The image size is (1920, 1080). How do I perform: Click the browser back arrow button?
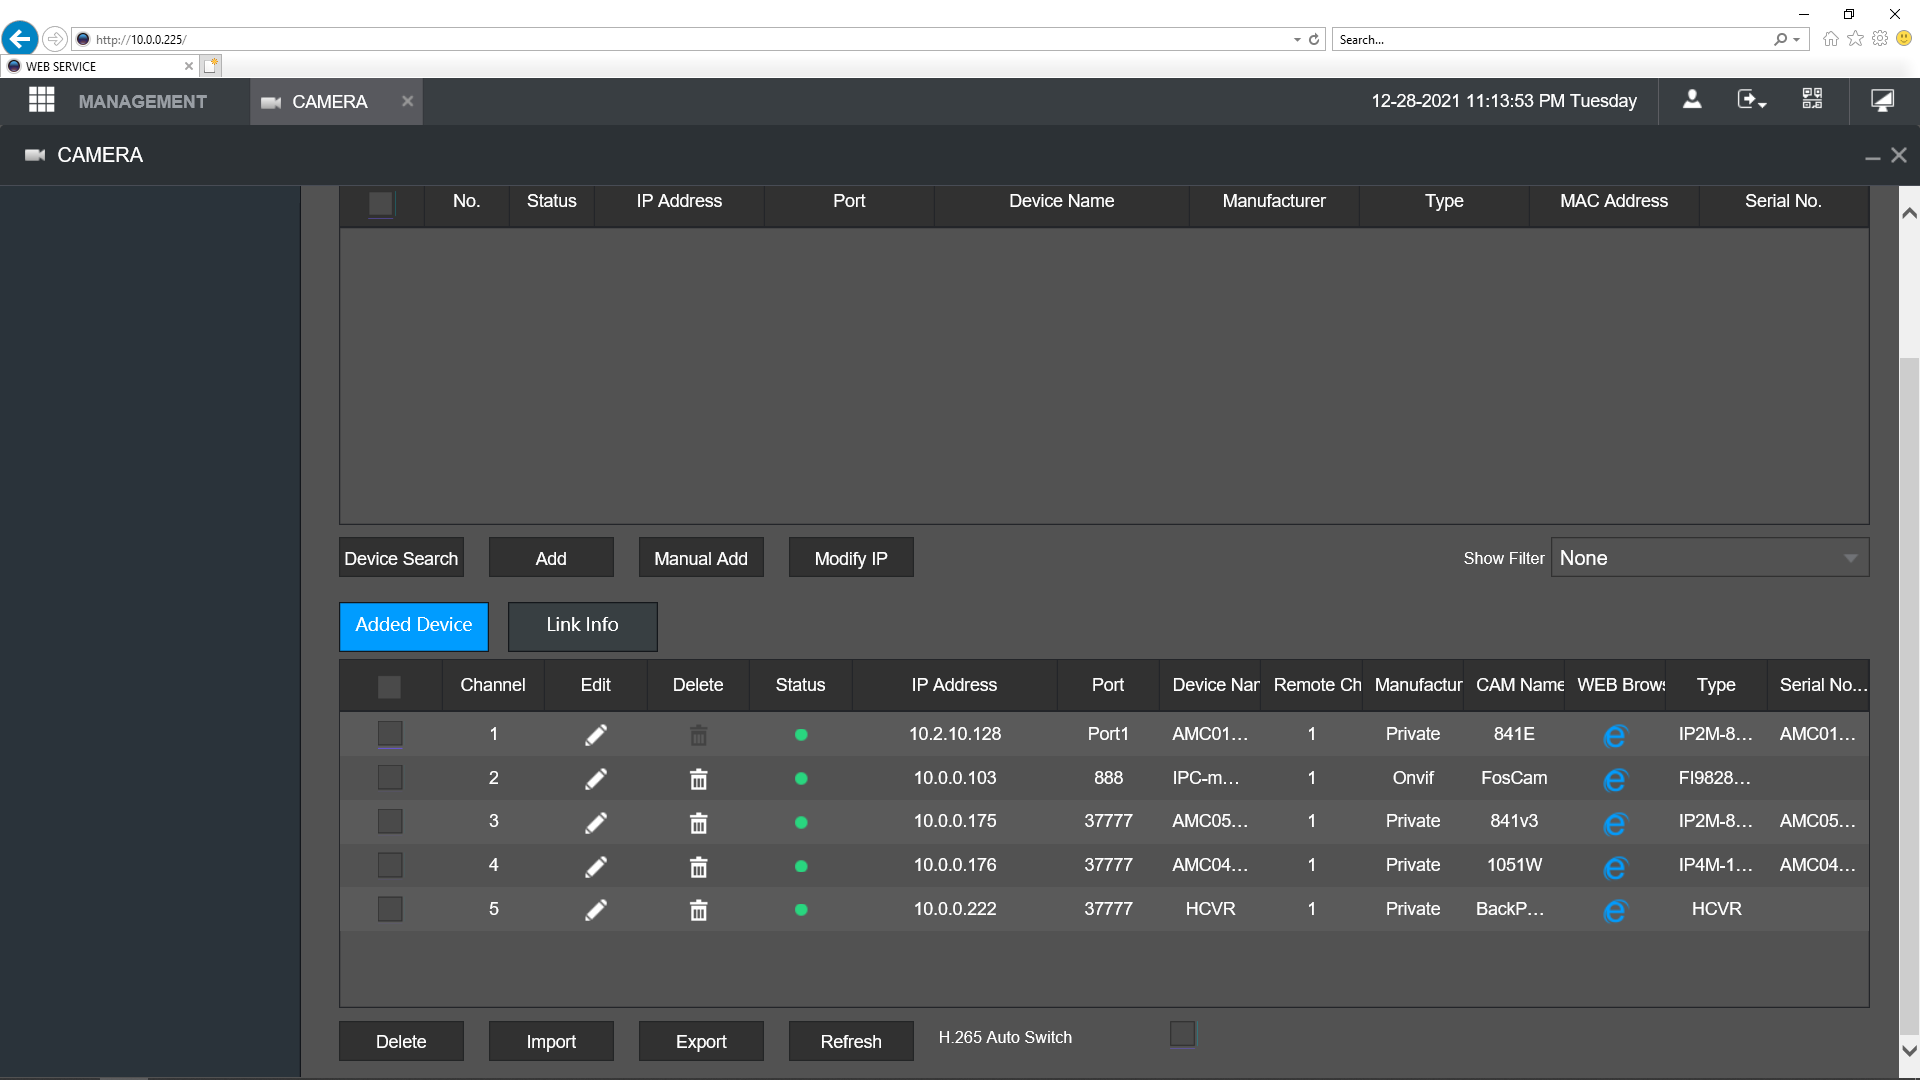pyautogui.click(x=20, y=39)
